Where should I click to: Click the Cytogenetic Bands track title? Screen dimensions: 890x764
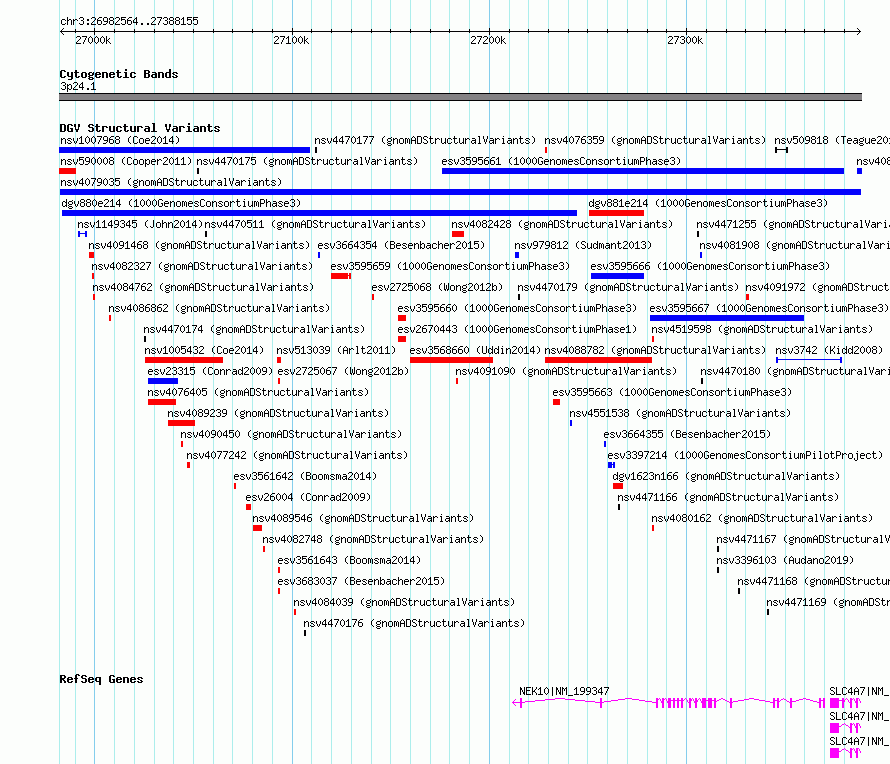(x=119, y=74)
